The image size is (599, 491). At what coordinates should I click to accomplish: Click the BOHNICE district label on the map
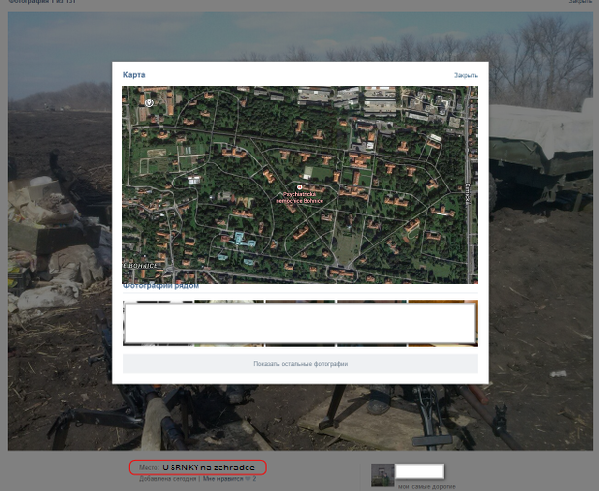click(141, 266)
